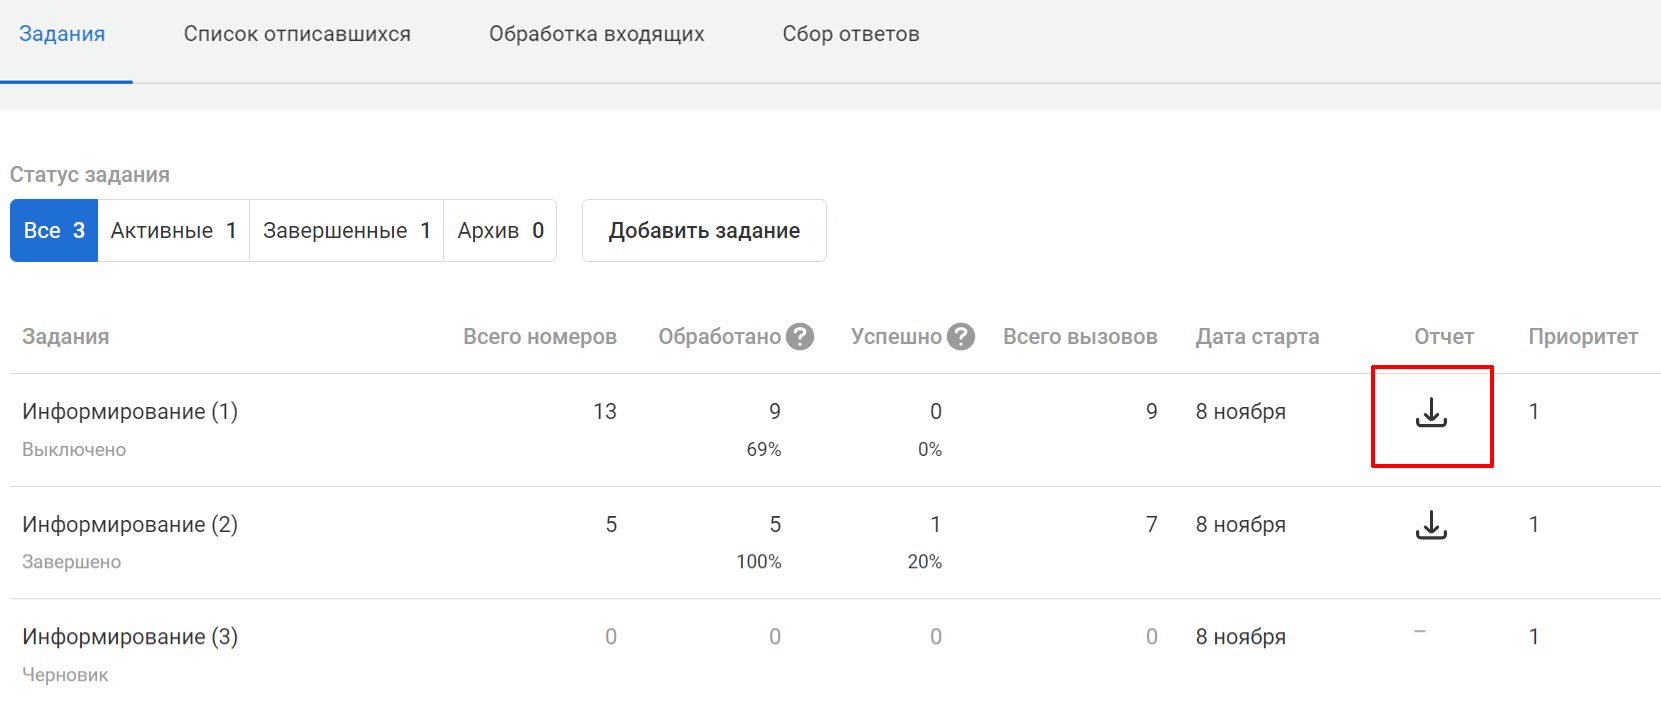
Task: Click help icon next to Обработано
Action: point(800,337)
